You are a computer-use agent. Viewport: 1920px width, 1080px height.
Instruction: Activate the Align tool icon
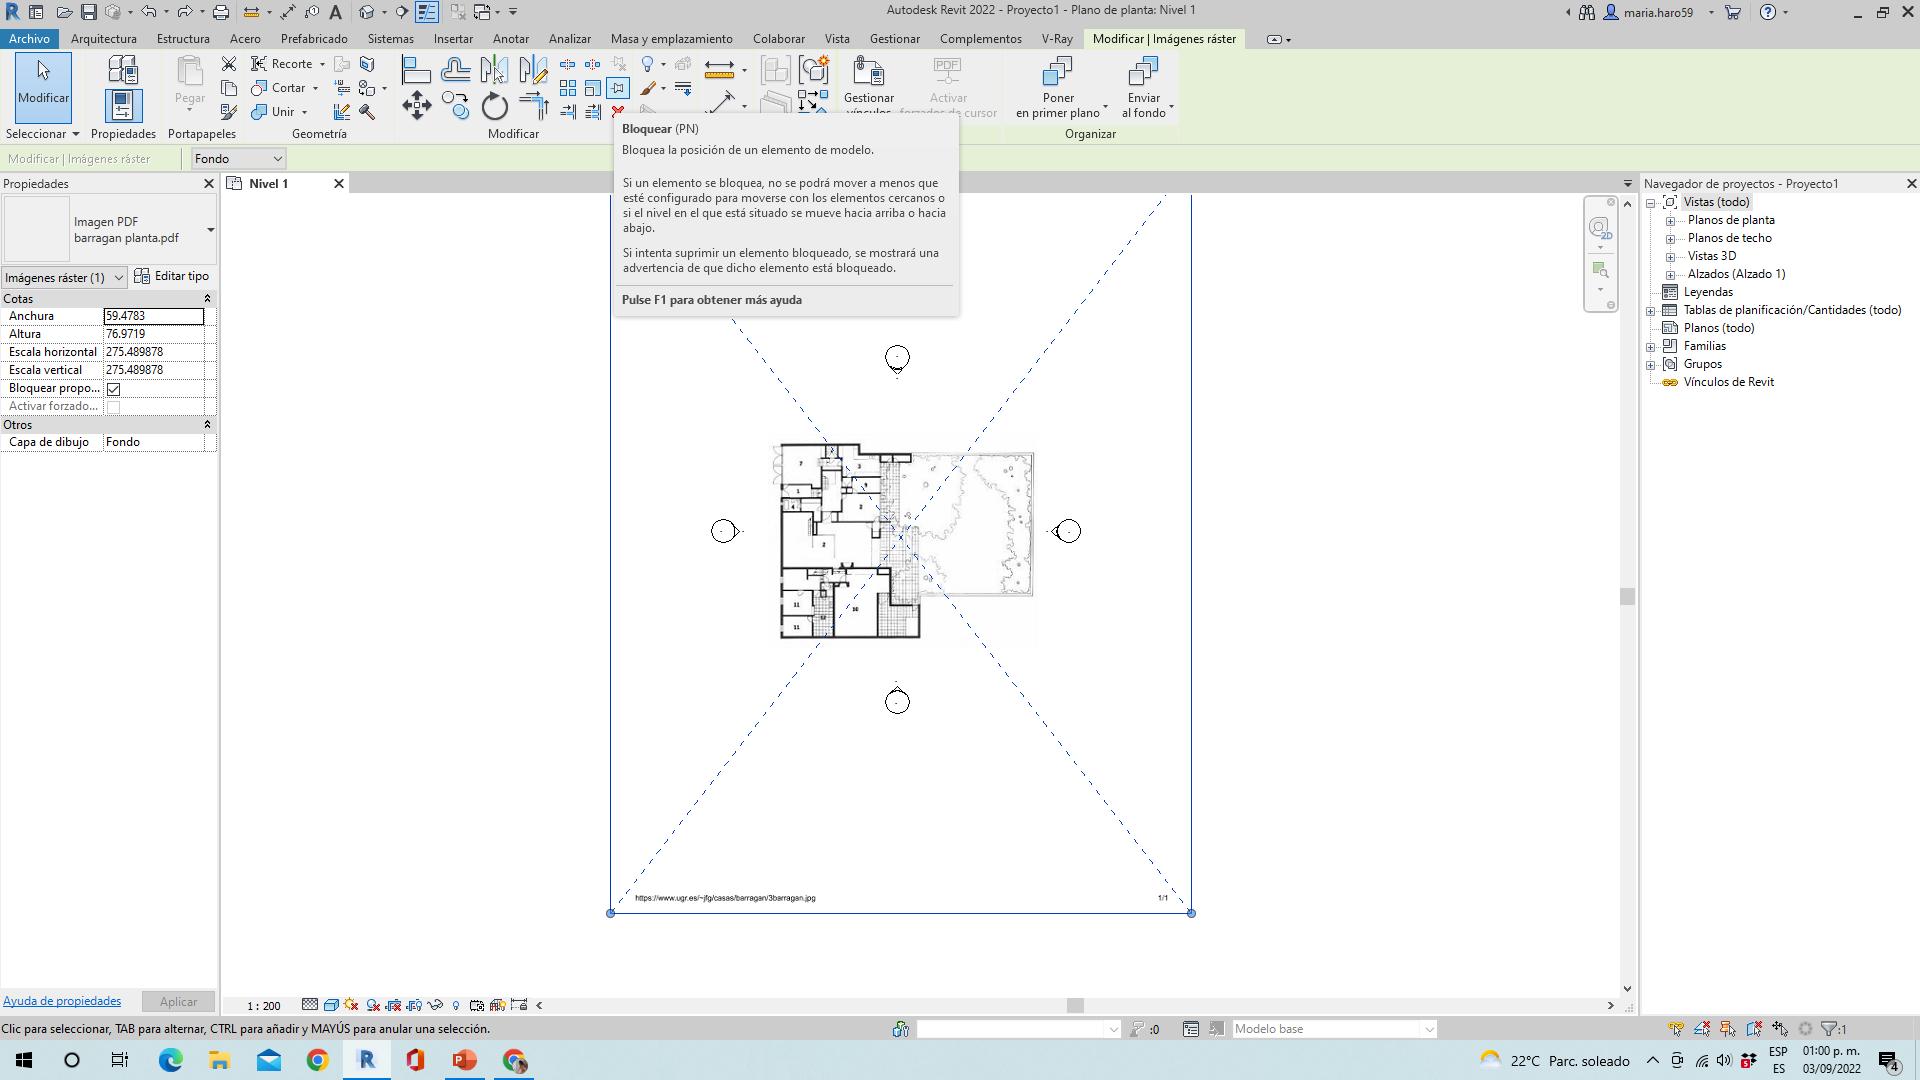[x=416, y=70]
